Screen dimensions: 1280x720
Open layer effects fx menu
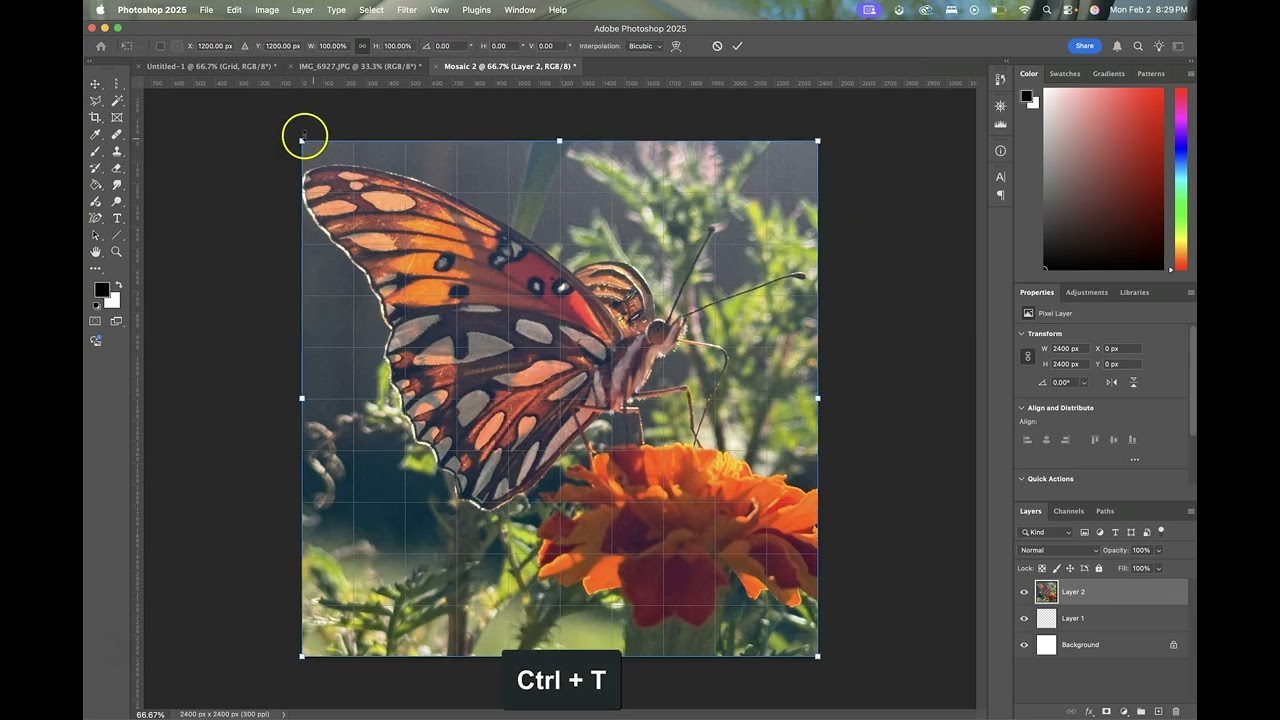pyautogui.click(x=1089, y=711)
